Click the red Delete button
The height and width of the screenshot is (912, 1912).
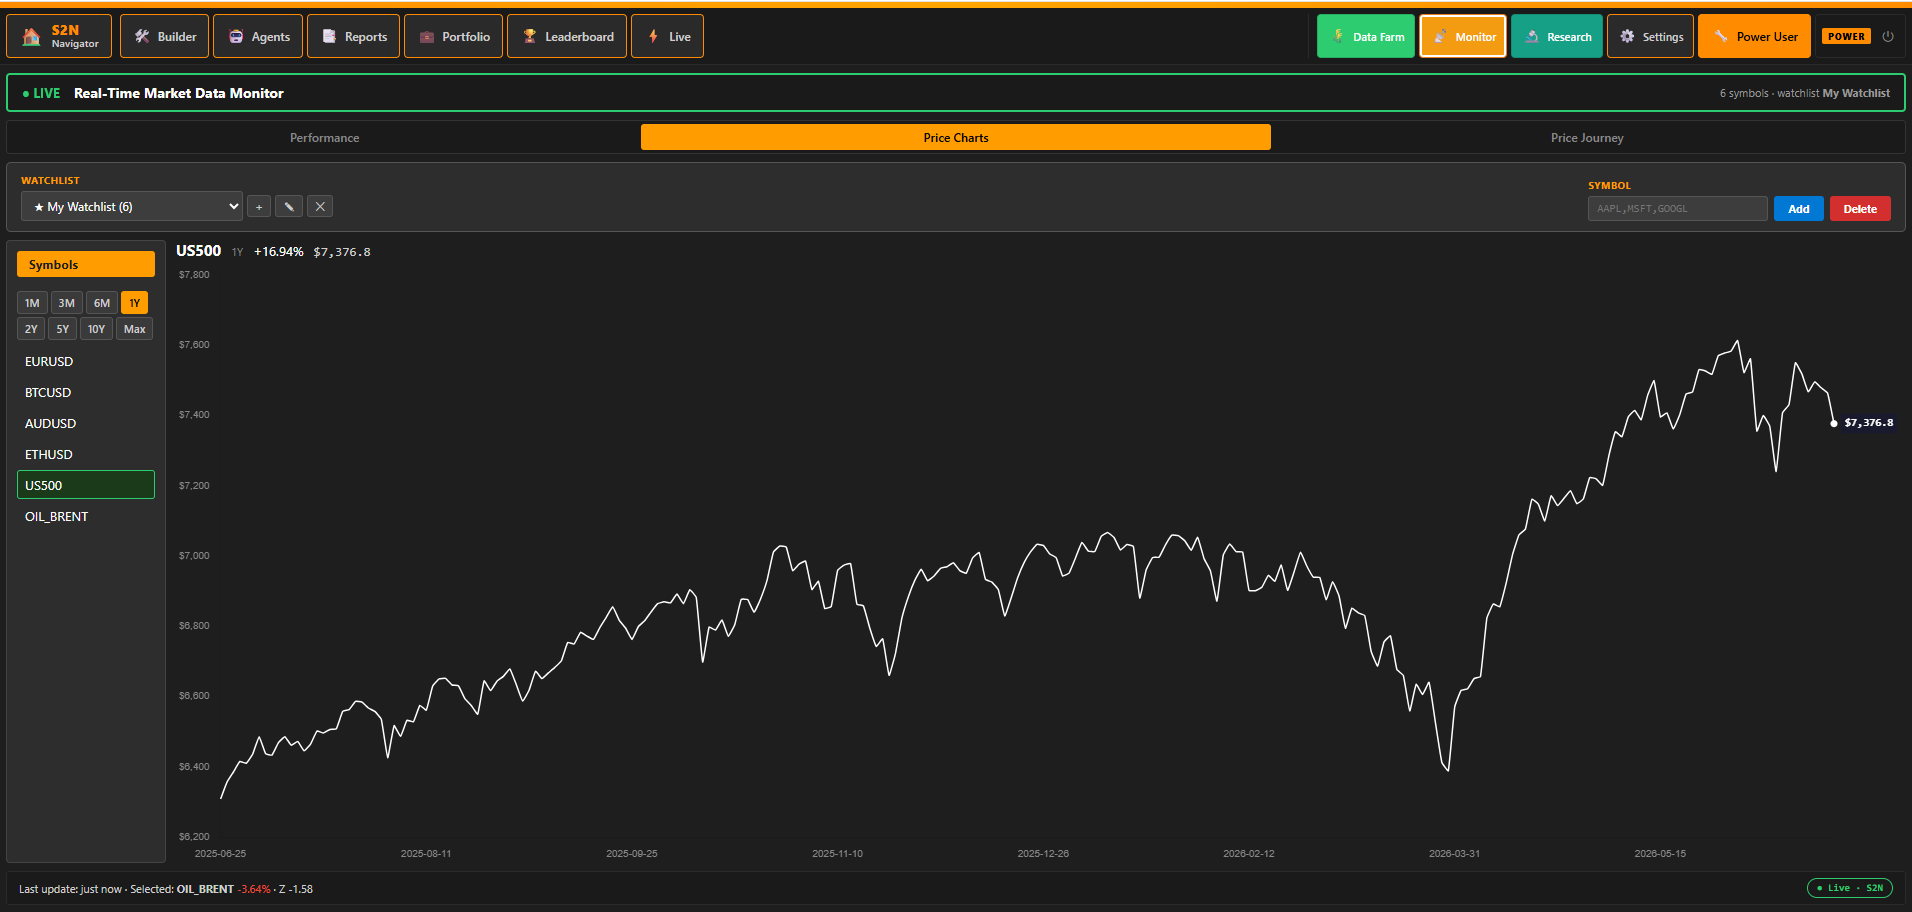pyautogui.click(x=1860, y=208)
